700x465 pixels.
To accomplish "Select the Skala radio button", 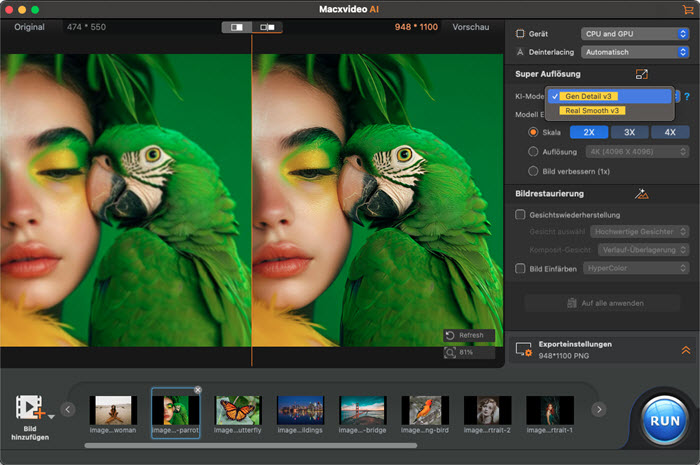I will coord(533,132).
